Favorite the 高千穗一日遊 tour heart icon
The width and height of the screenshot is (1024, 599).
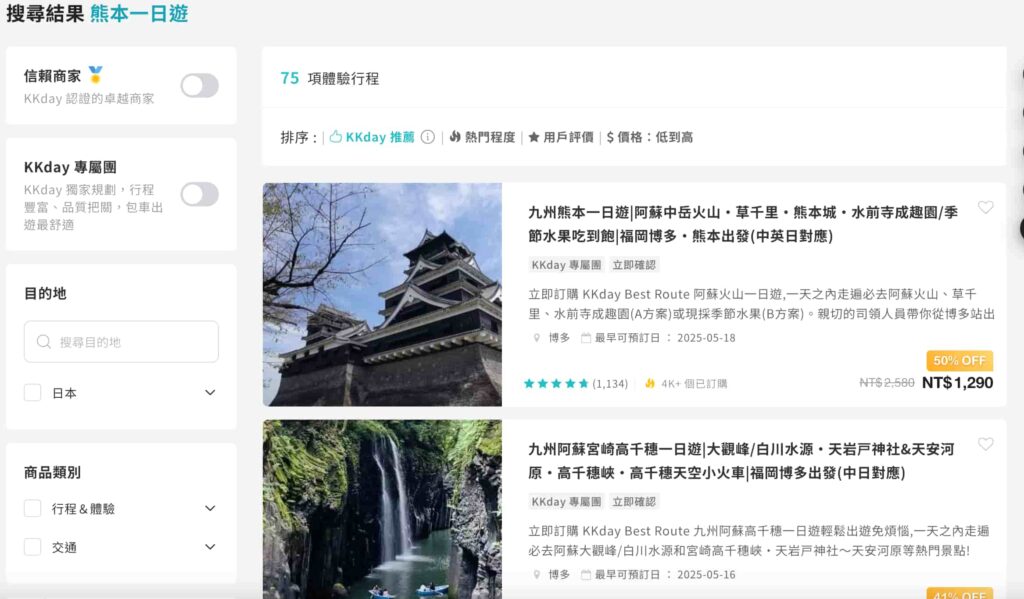(x=985, y=444)
